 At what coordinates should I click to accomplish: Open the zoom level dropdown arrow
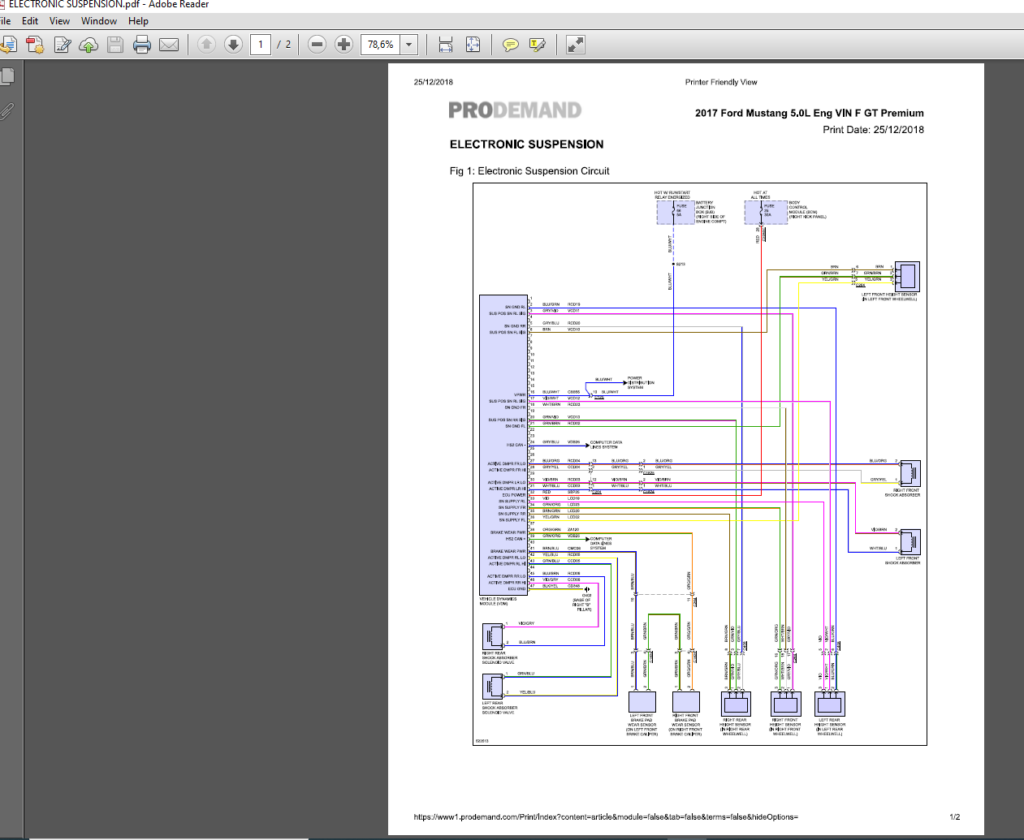[409, 44]
